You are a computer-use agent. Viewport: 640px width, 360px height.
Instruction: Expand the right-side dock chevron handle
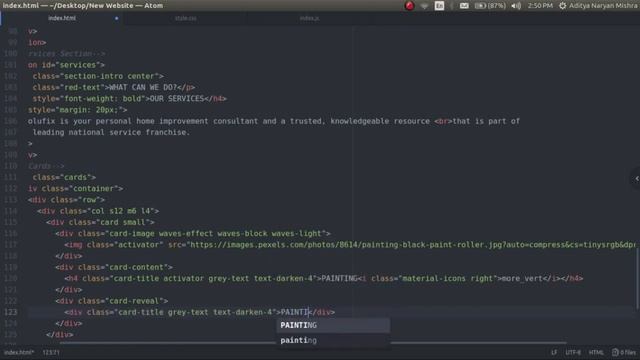pos(636,178)
